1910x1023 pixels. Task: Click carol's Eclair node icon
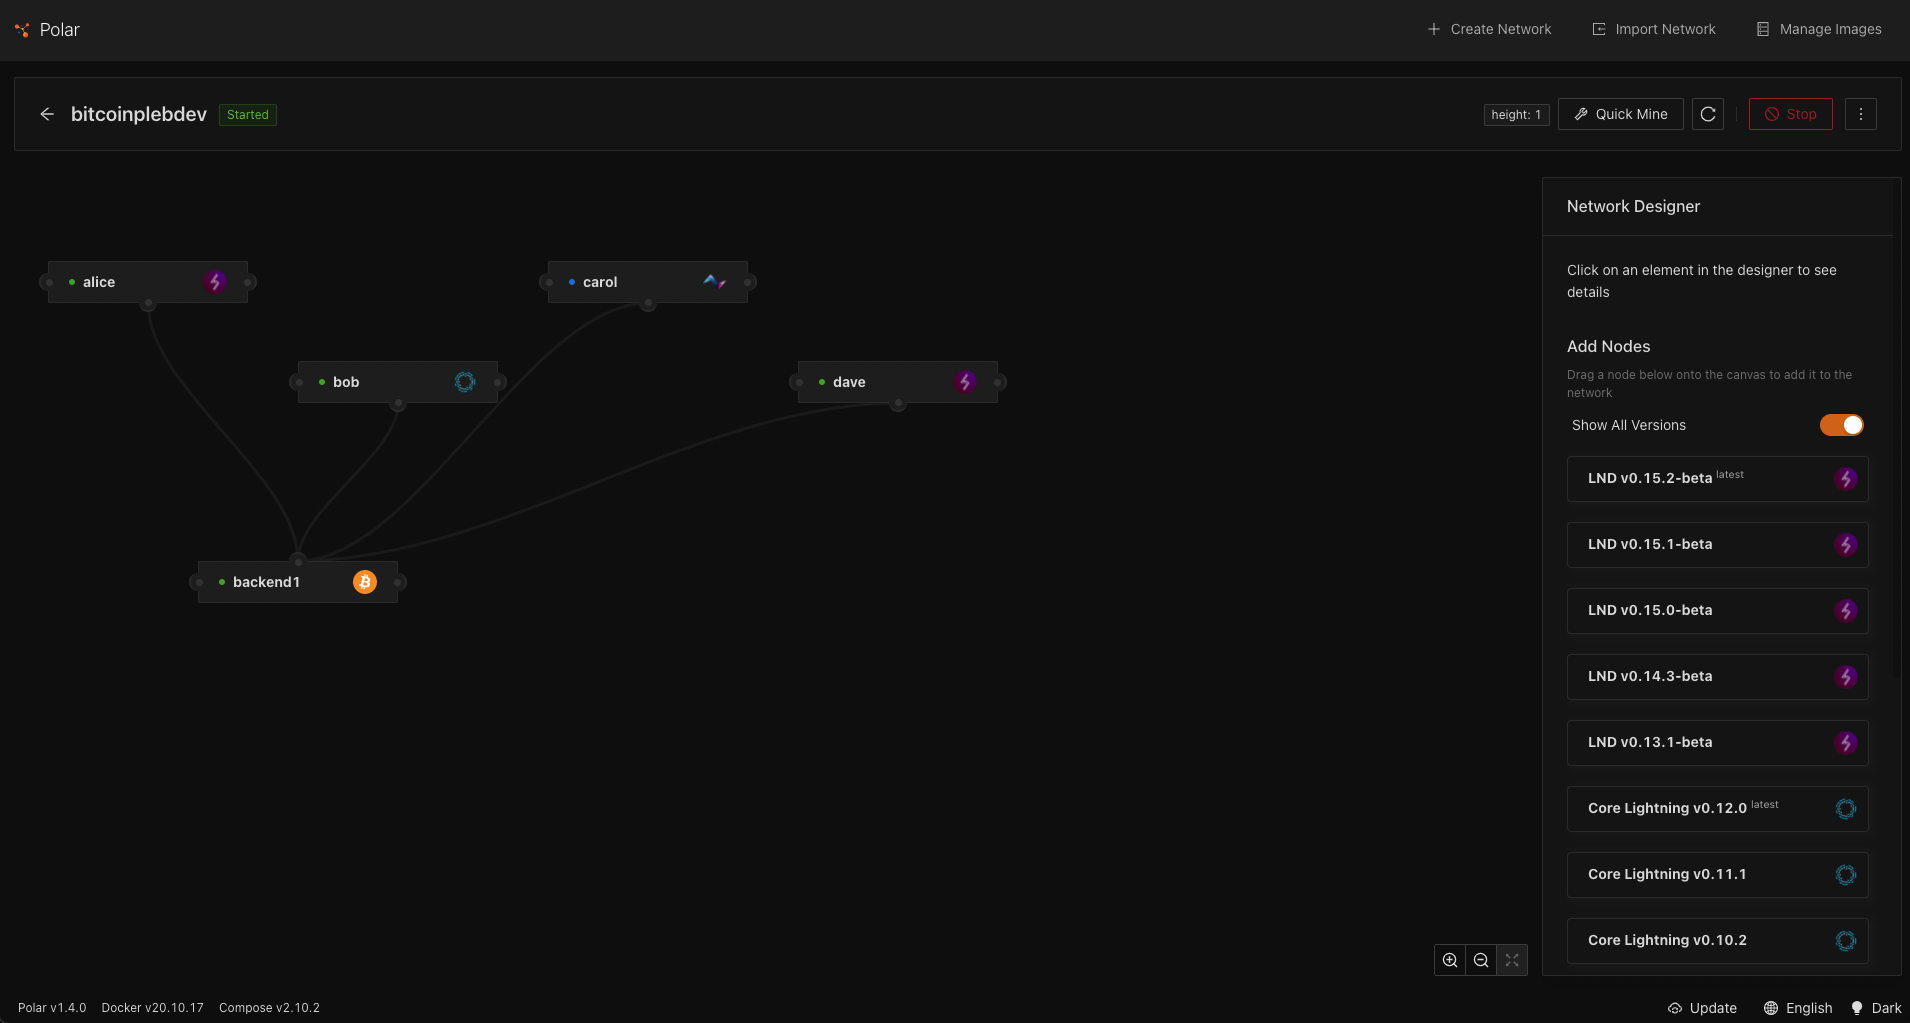715,282
